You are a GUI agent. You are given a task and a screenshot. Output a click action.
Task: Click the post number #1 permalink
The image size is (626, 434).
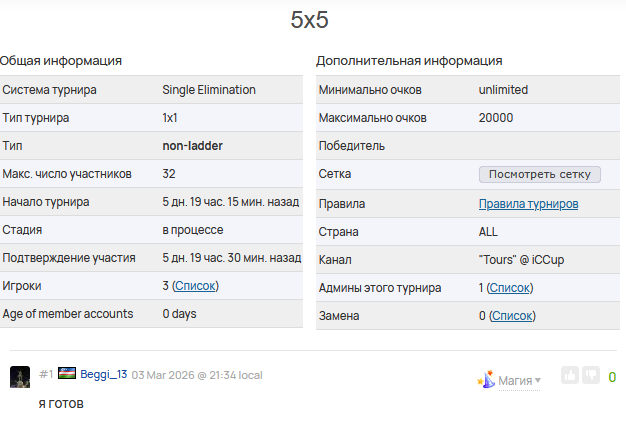[46, 375]
